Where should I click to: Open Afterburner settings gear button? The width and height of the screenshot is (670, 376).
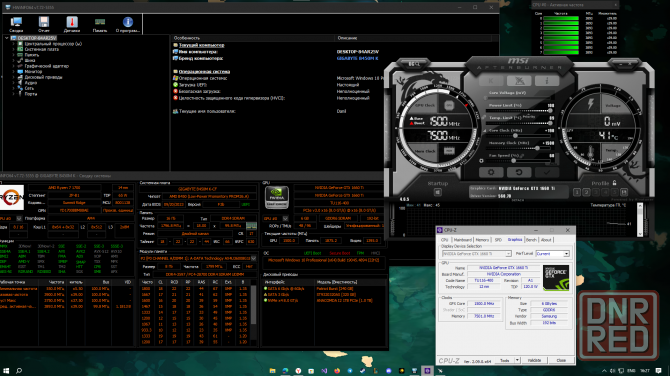point(491,172)
